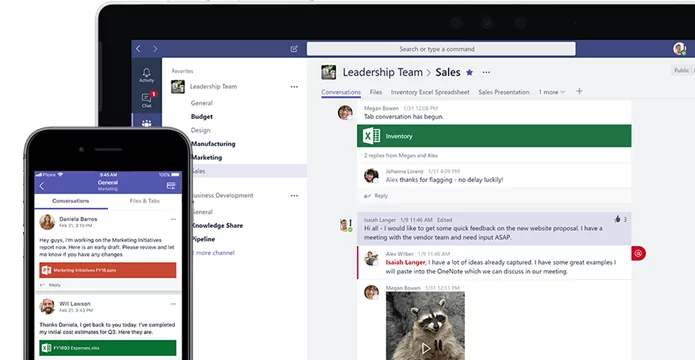Open the Leadership Team more options ellipsis

pos(294,87)
